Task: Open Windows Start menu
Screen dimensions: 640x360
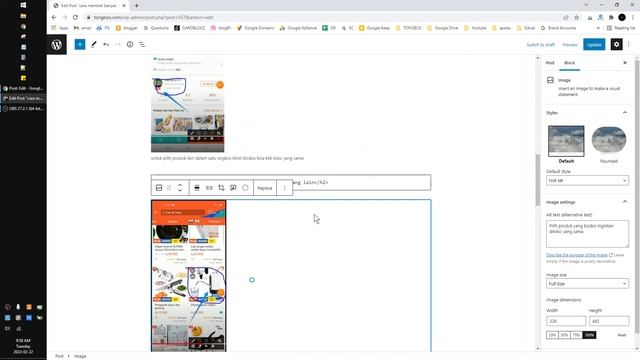Action: pyautogui.click(x=23, y=5)
